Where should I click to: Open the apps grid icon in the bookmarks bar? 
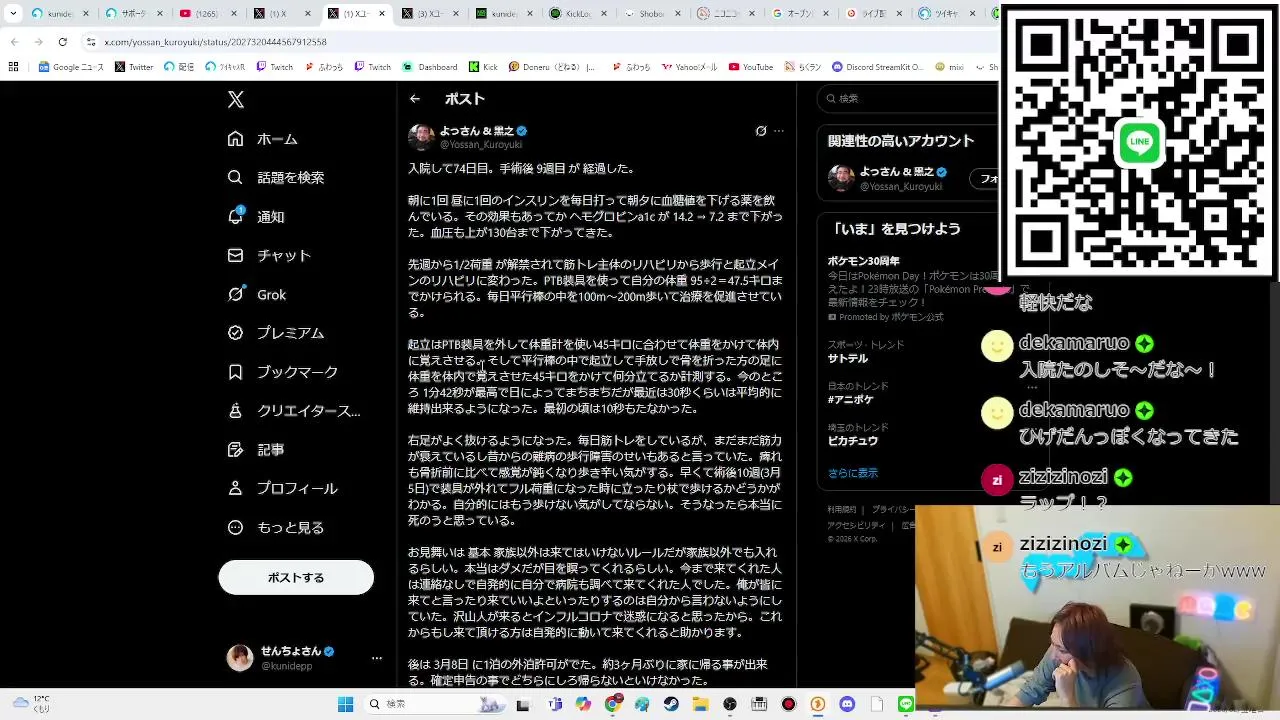coord(13,67)
